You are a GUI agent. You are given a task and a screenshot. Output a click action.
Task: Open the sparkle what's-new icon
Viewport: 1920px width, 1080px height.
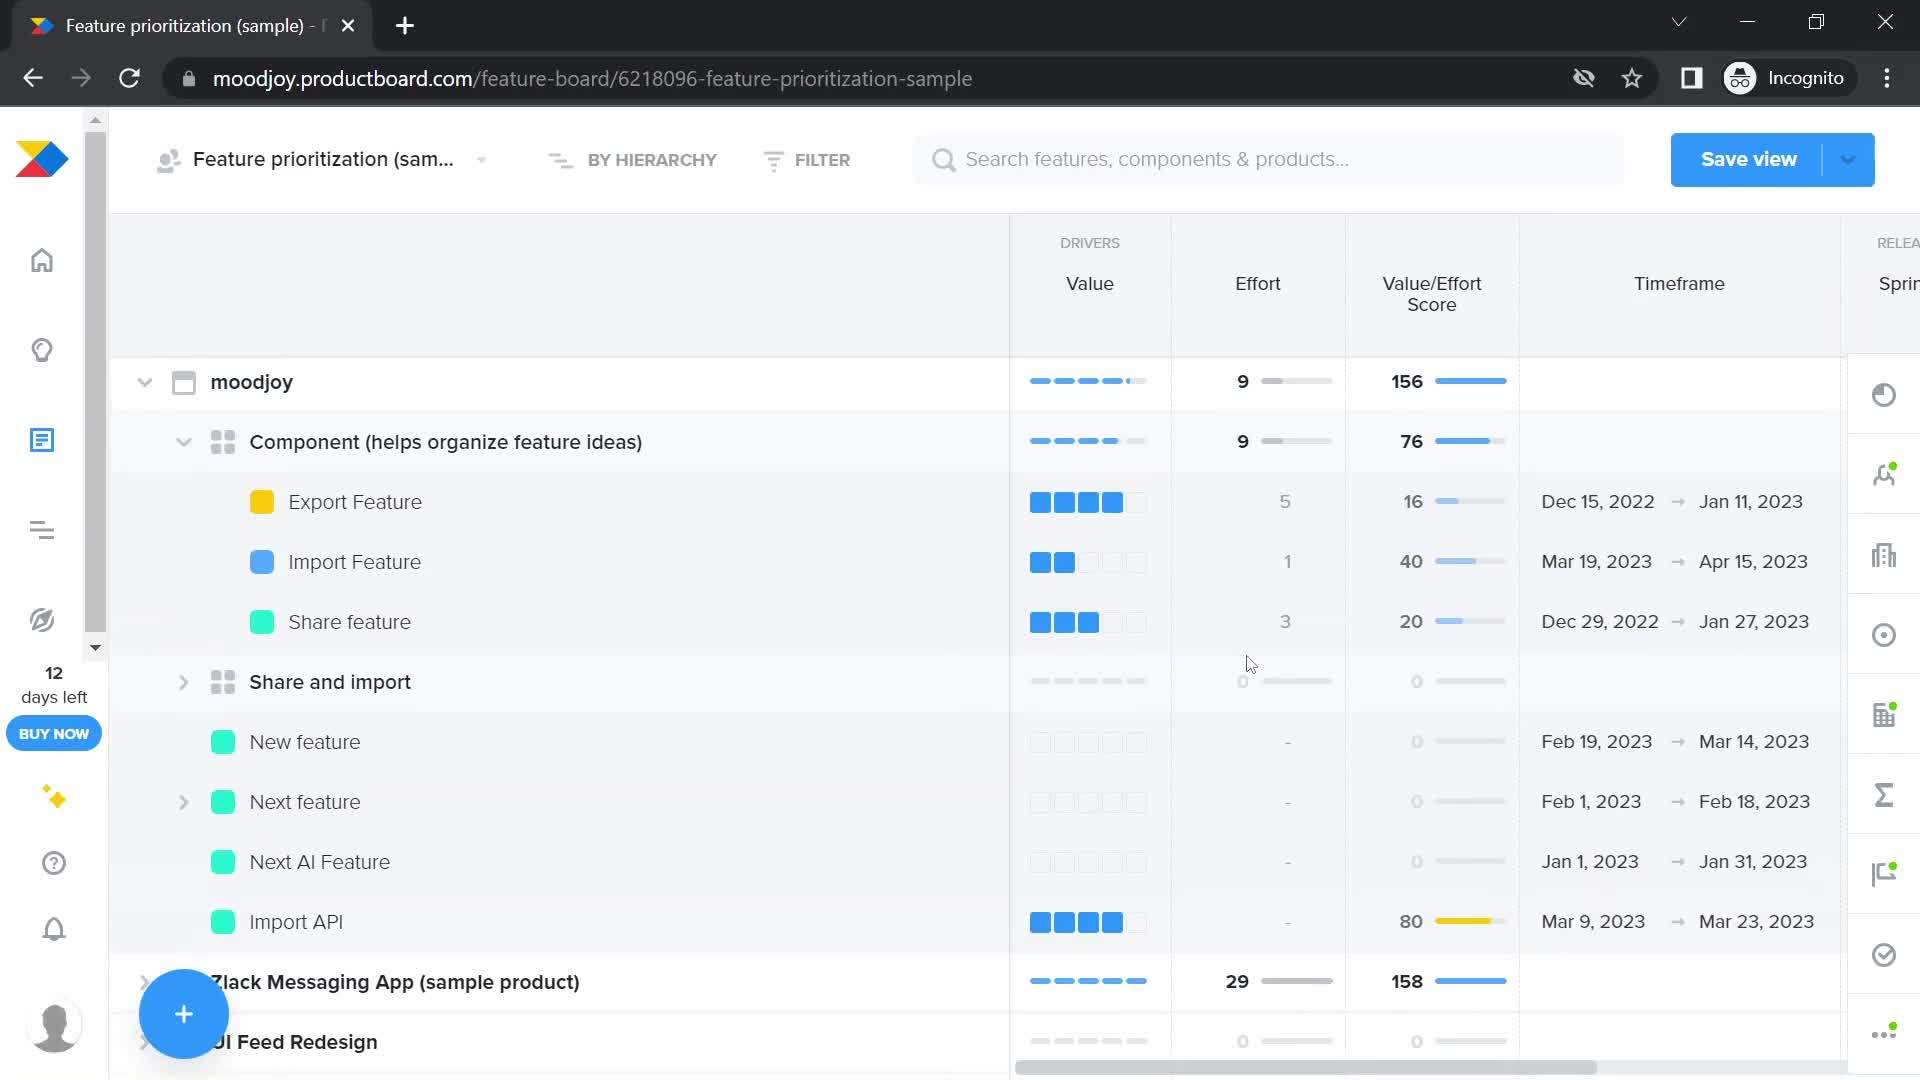tap(54, 797)
